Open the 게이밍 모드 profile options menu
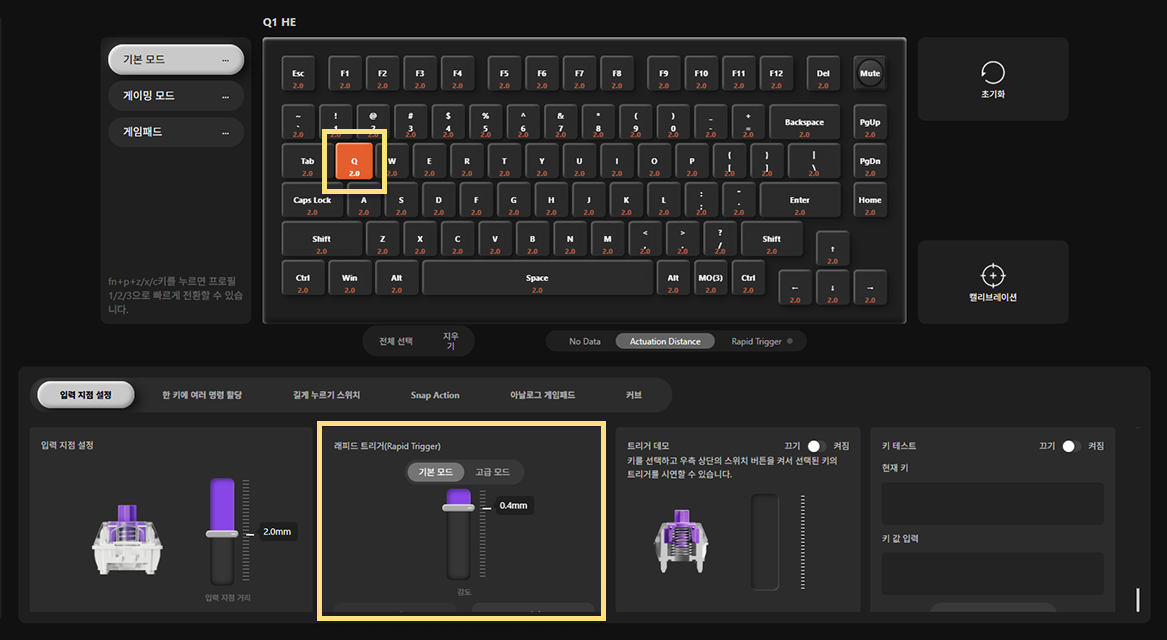This screenshot has width=1167, height=640. 226,97
